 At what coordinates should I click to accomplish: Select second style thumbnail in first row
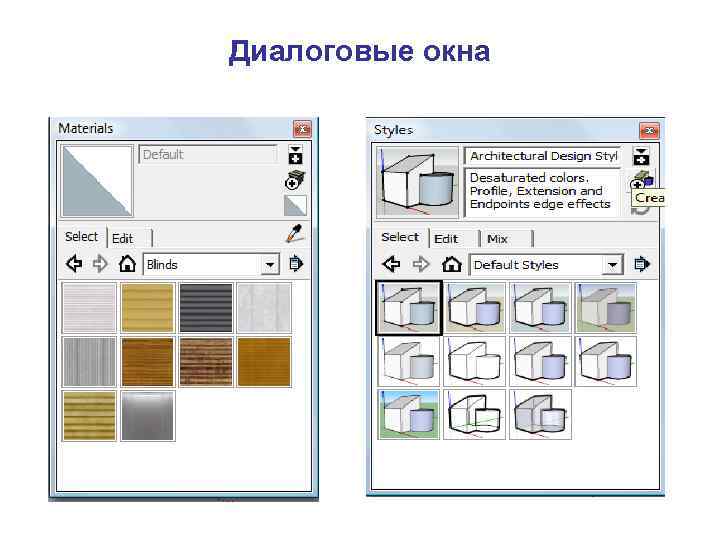(475, 308)
